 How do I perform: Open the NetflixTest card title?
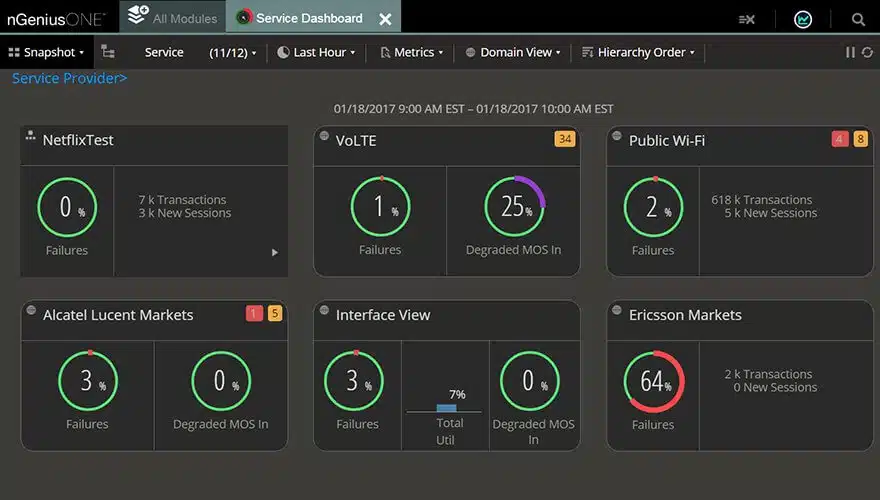(x=78, y=140)
